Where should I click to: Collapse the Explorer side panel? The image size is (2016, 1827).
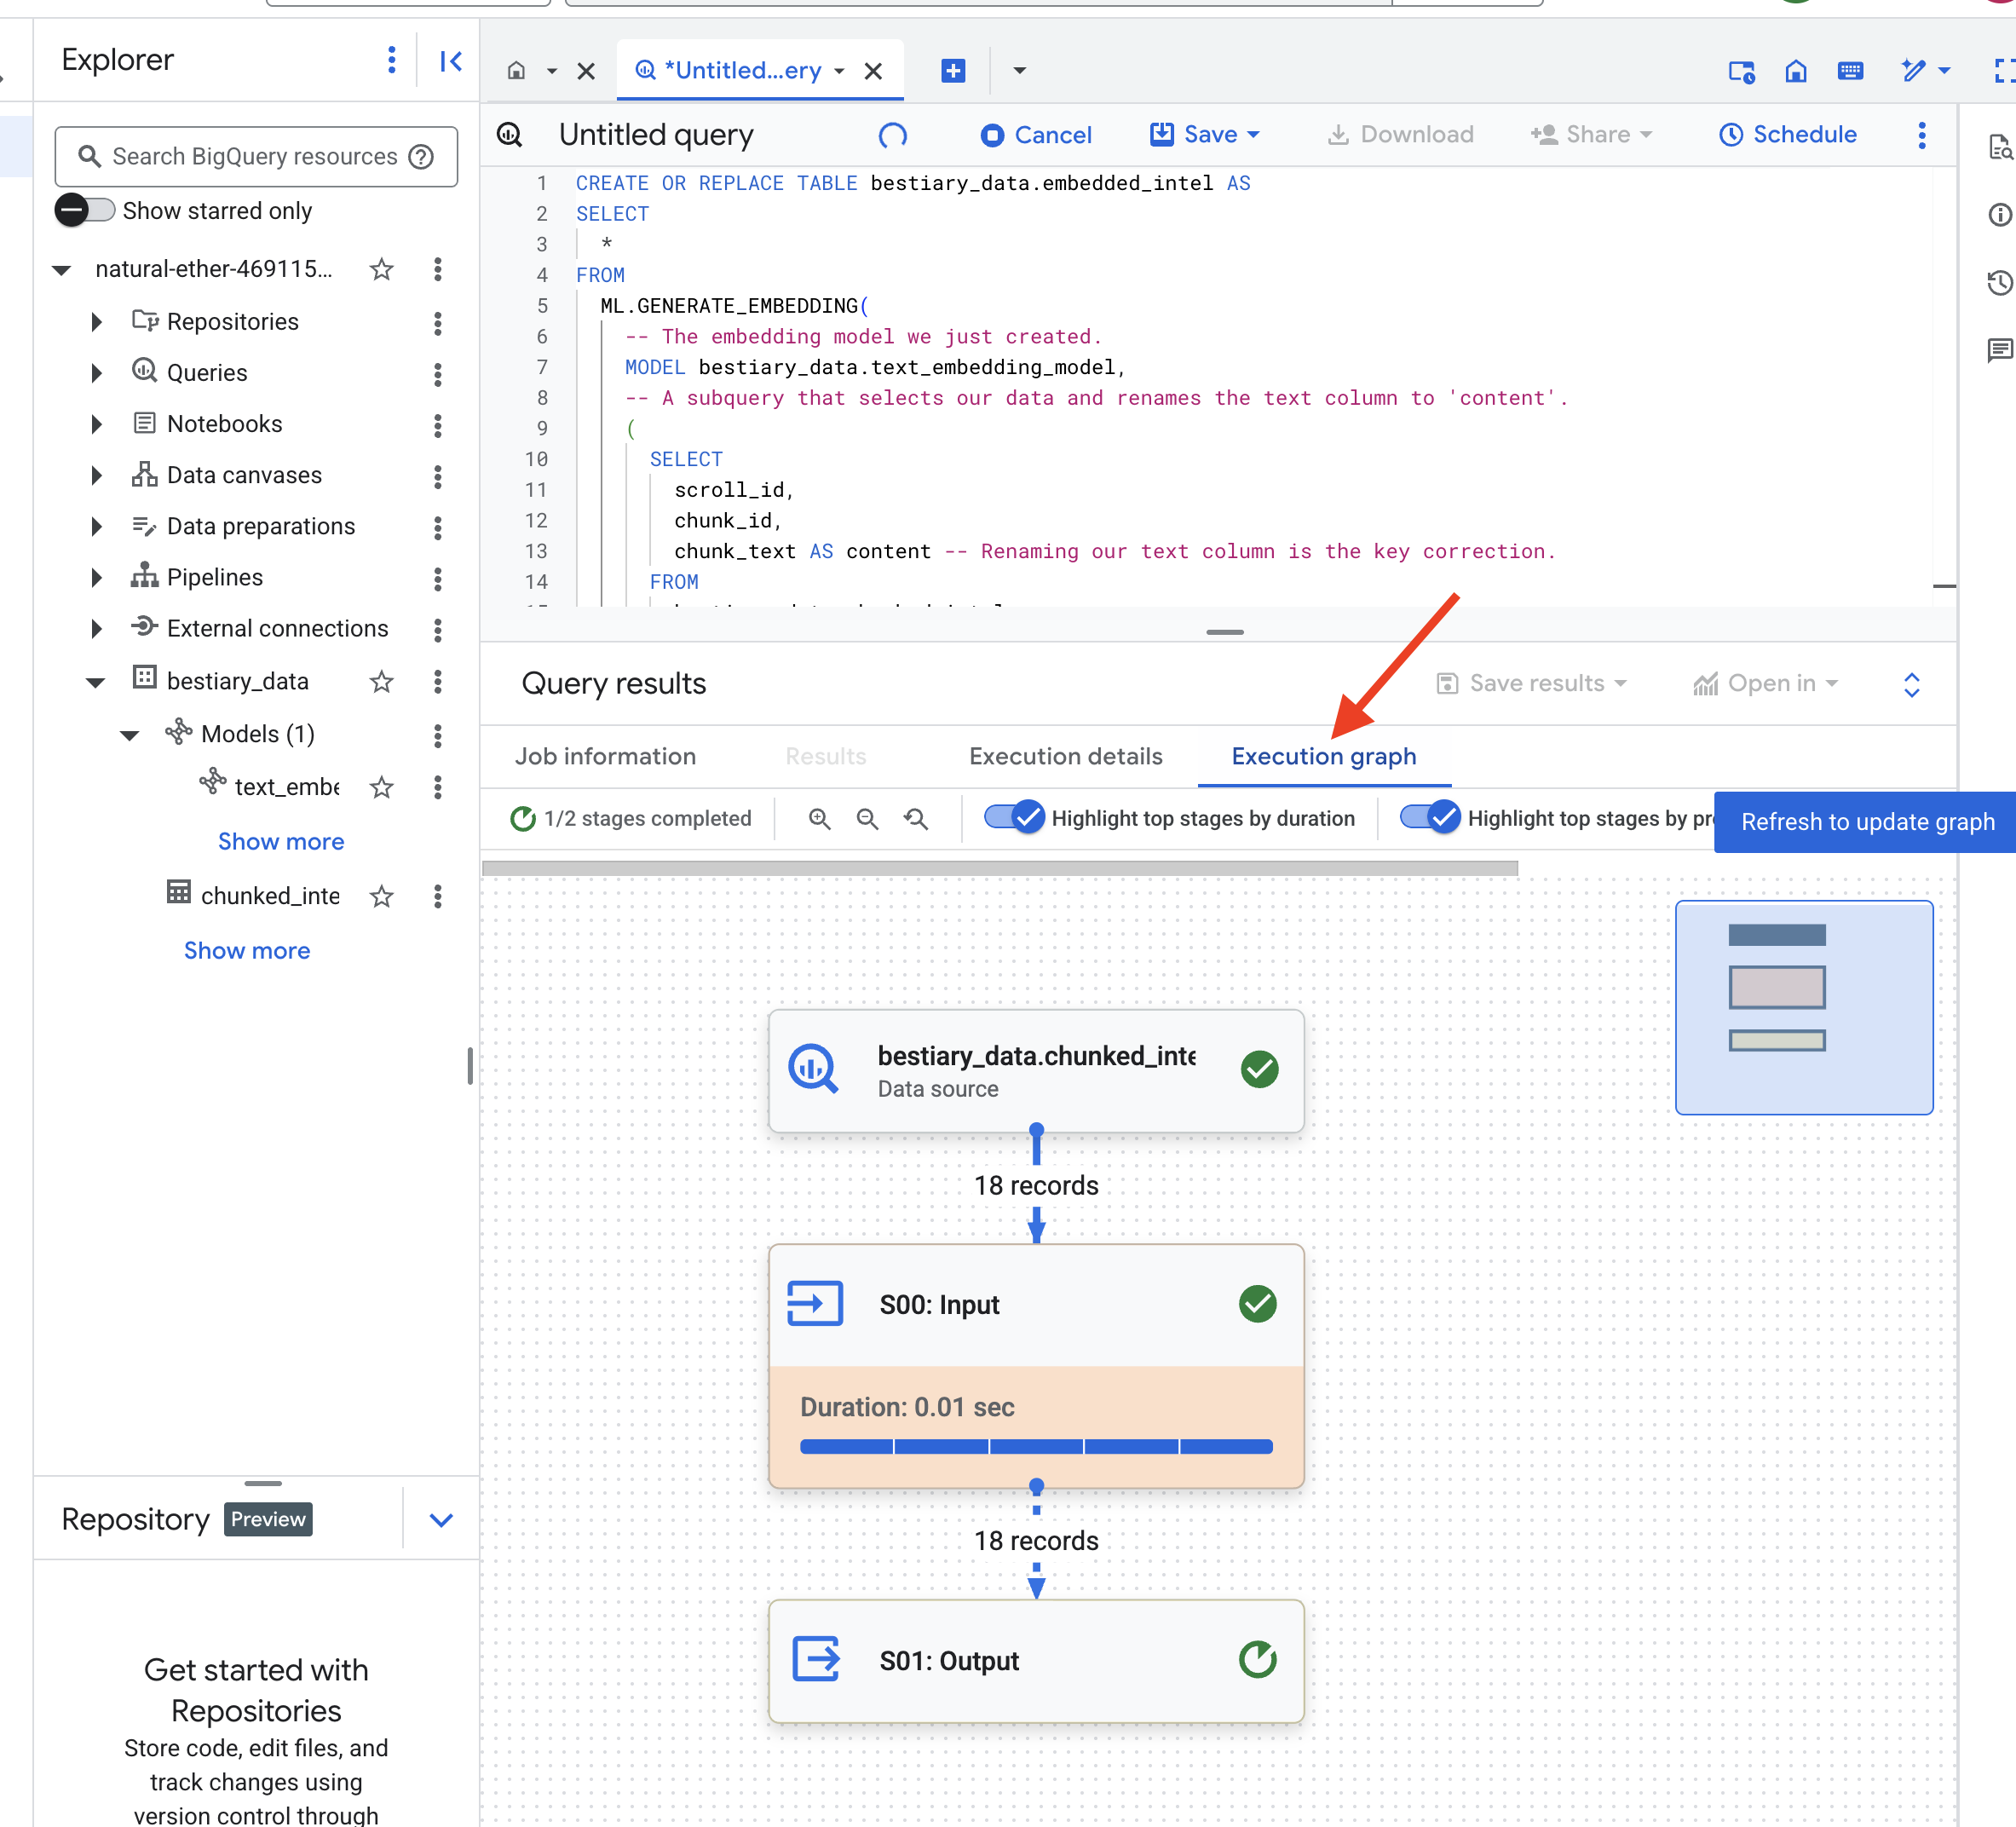coord(450,61)
